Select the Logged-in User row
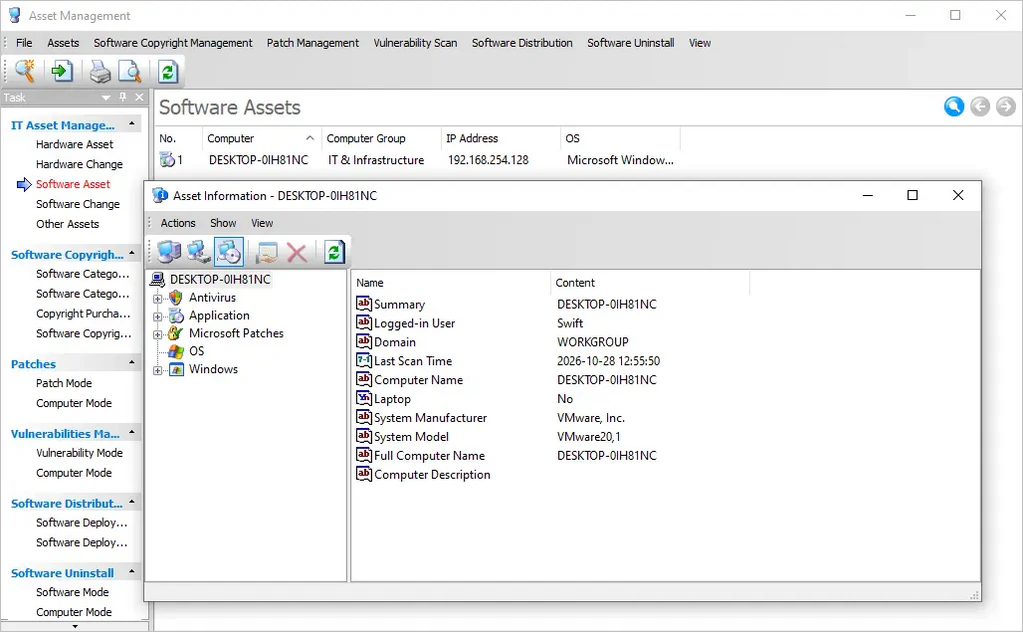This screenshot has width=1023, height=632. click(x=551, y=323)
